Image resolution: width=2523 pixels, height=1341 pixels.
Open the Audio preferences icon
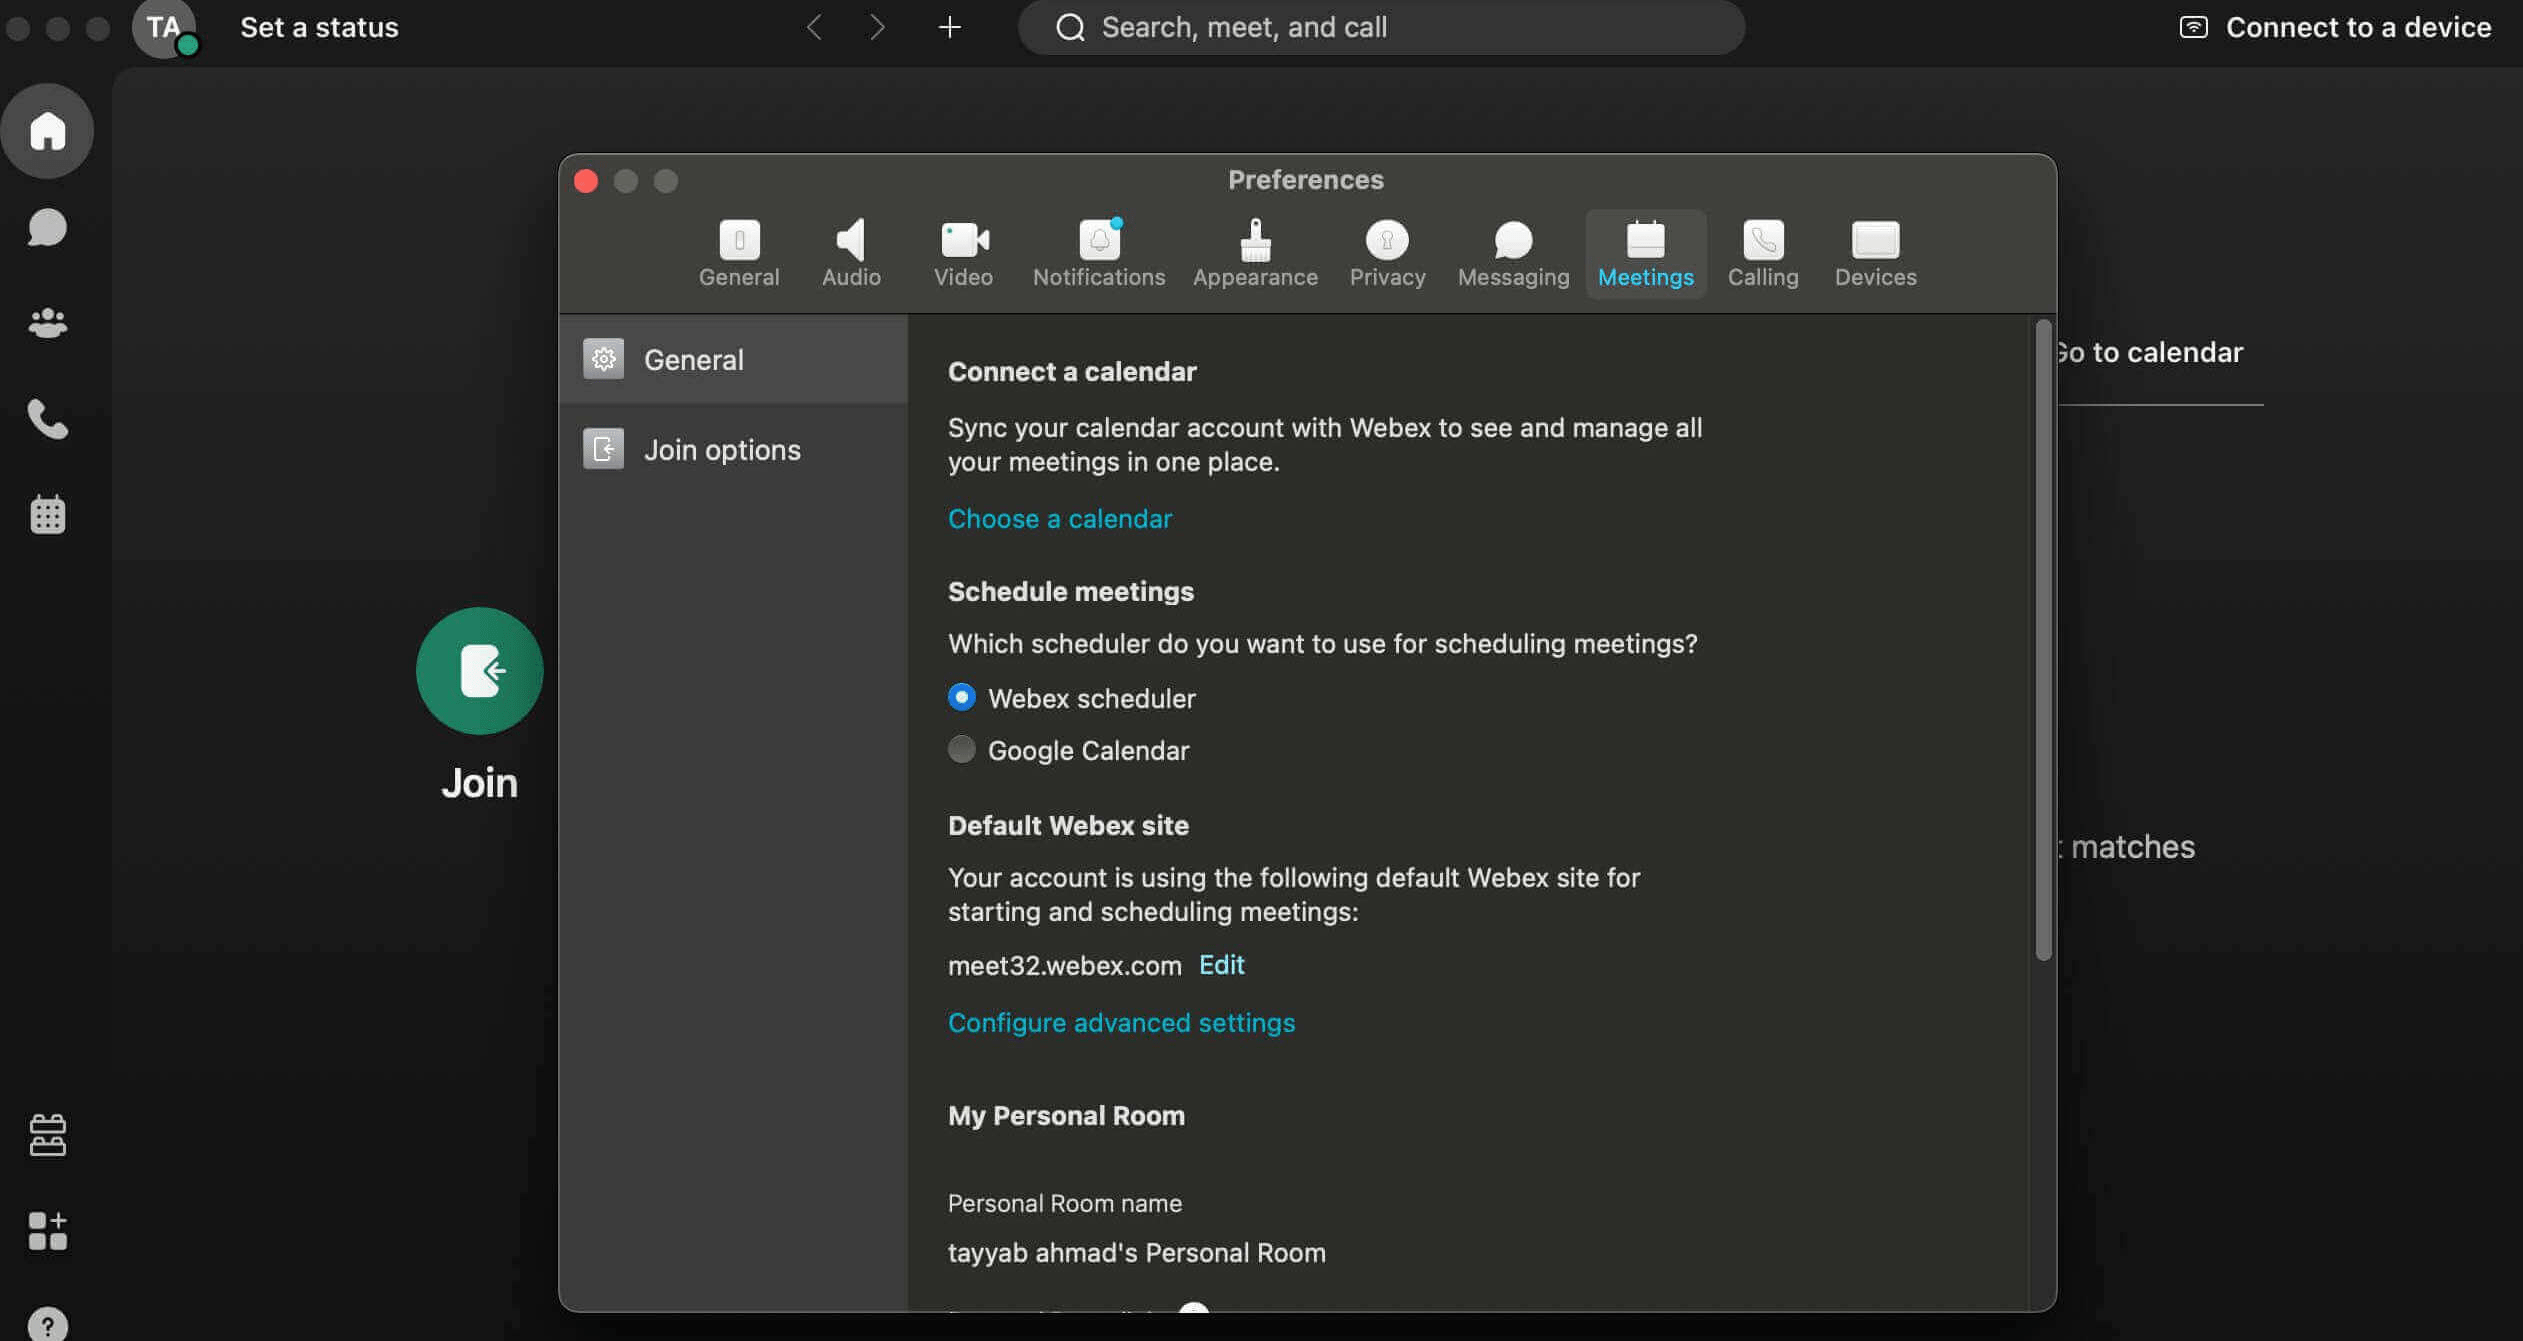point(849,252)
